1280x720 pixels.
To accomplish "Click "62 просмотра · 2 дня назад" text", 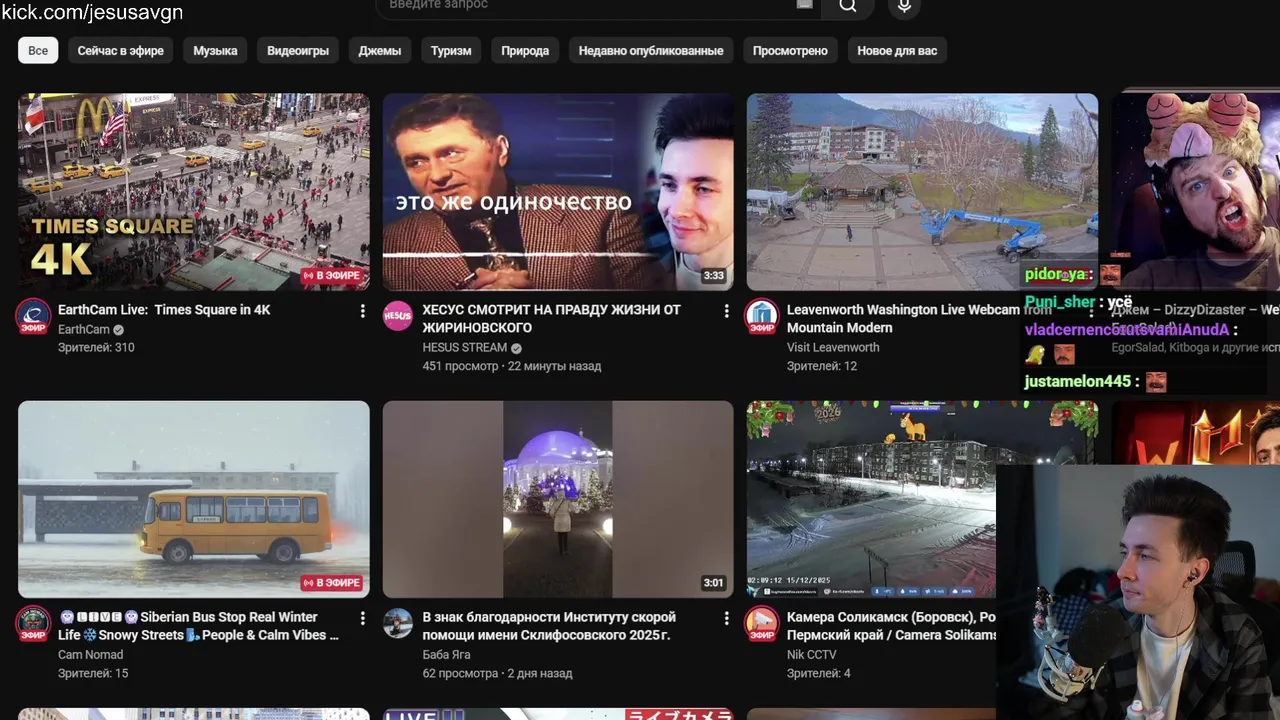I will [497, 673].
